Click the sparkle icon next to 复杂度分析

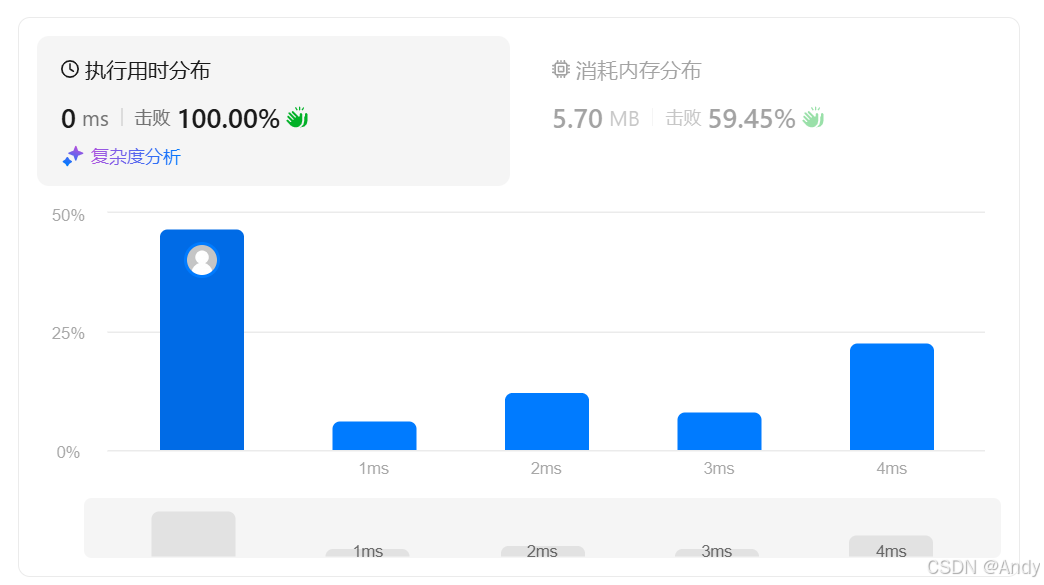(x=73, y=157)
